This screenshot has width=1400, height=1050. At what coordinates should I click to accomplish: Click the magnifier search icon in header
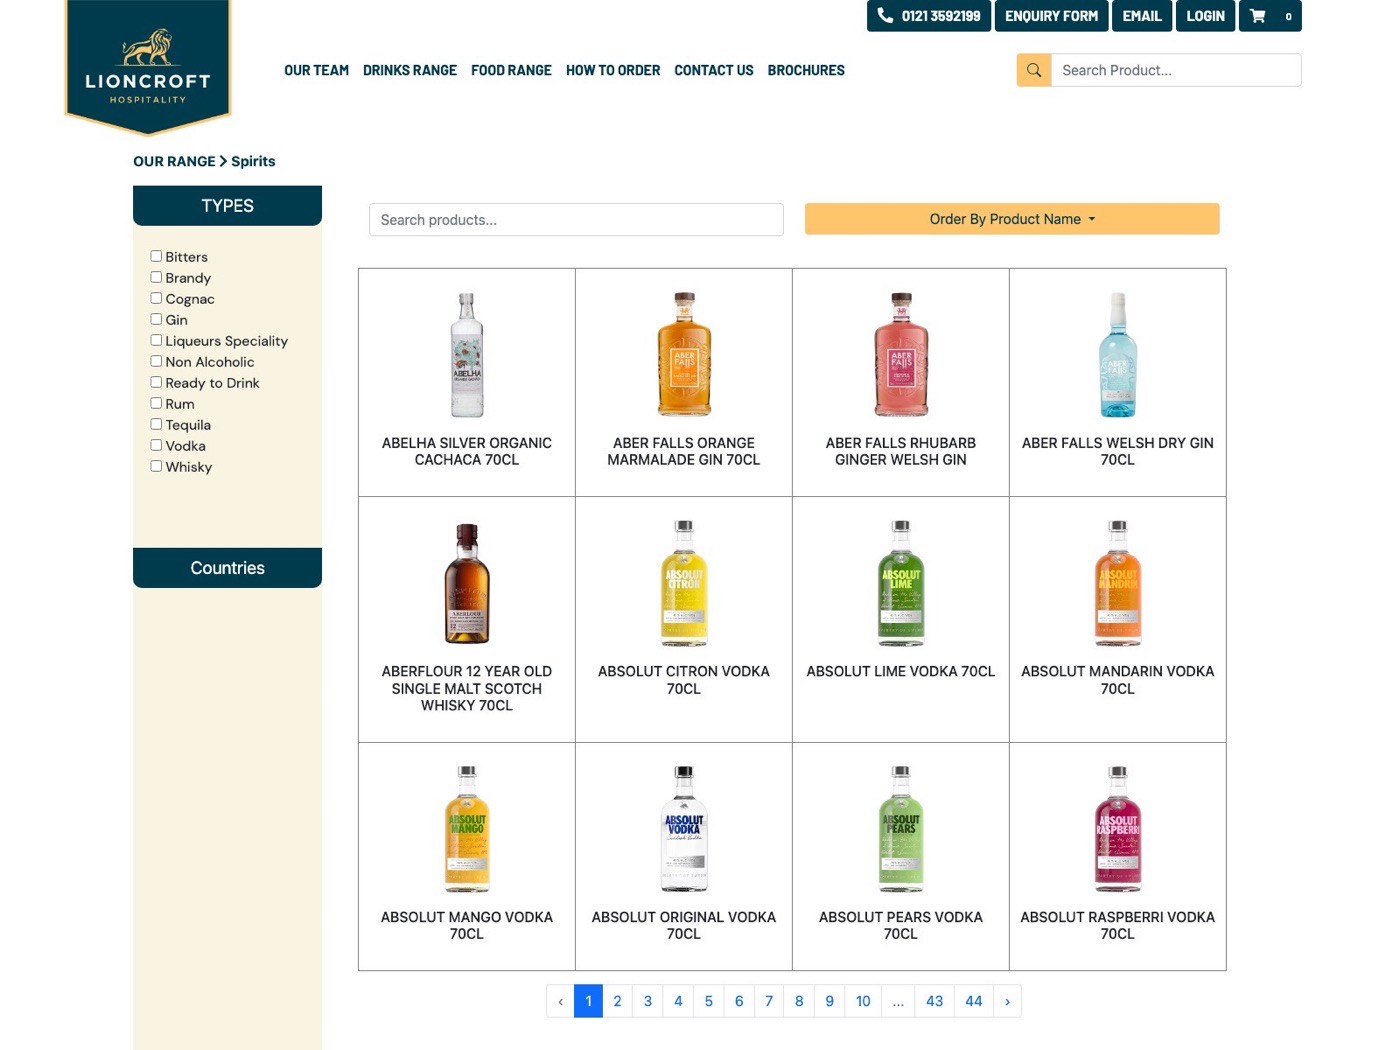(x=1034, y=70)
